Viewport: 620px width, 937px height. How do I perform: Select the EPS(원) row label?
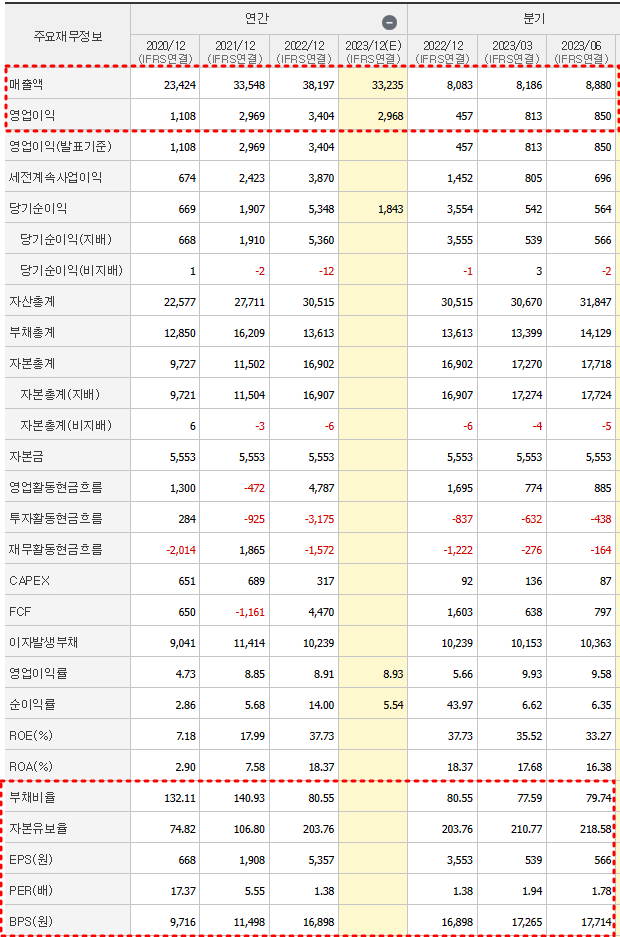coord(30,860)
